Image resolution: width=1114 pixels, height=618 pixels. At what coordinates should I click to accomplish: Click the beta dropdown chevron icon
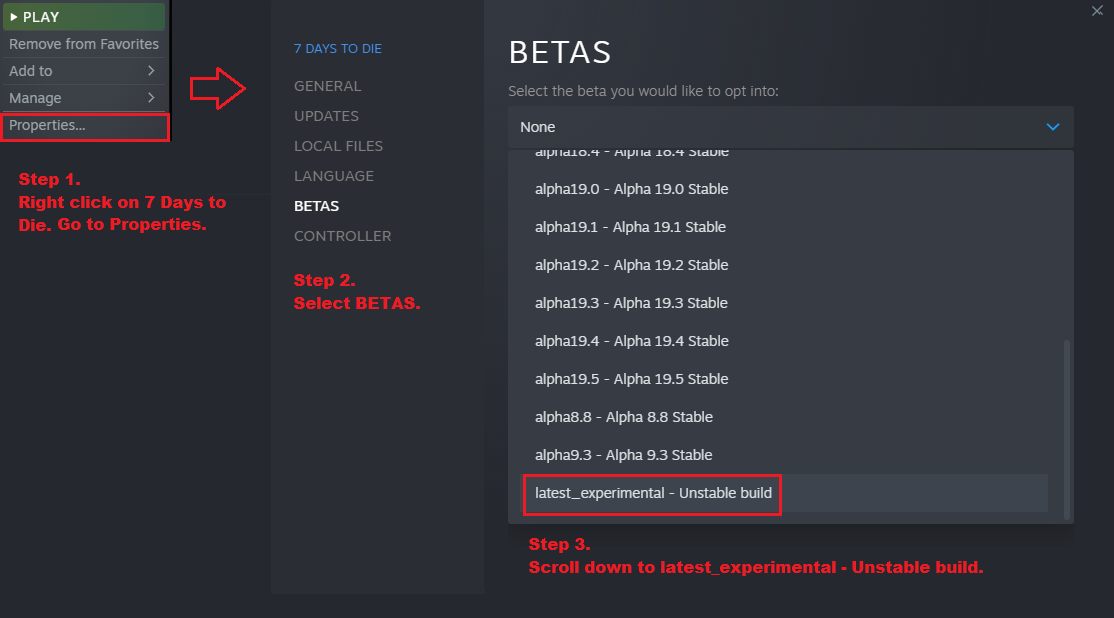point(1052,127)
